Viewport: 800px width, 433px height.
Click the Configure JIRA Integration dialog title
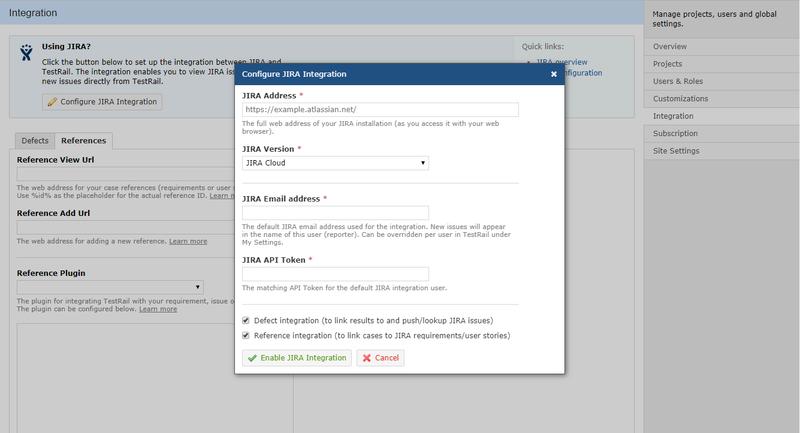point(294,74)
